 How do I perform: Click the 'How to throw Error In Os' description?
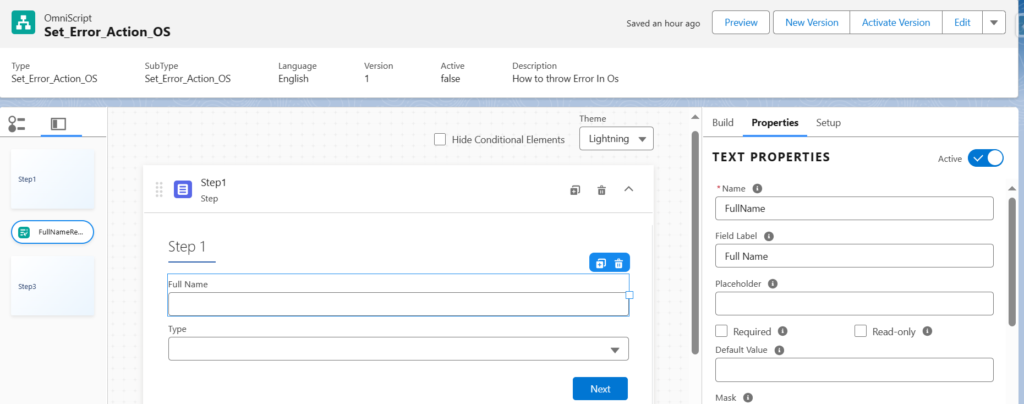tap(566, 79)
